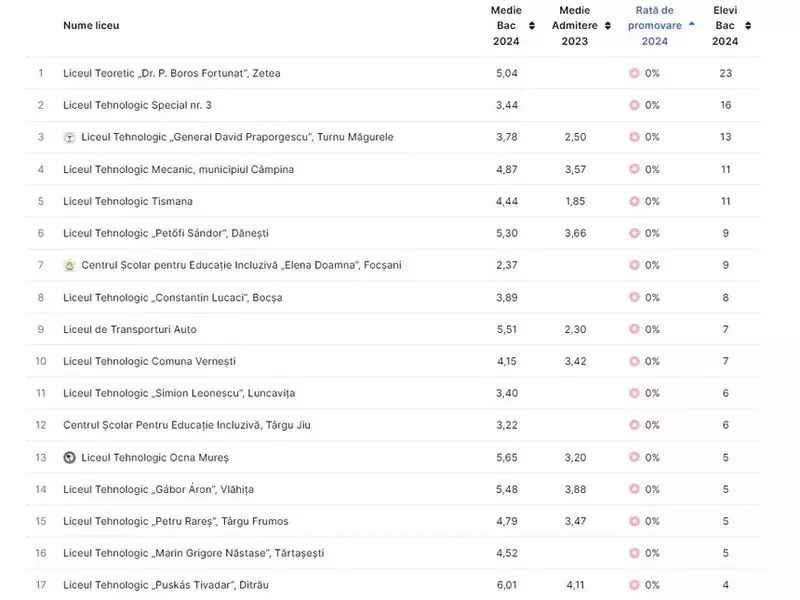Click the 6,01 Medie Bac value
This screenshot has width=800, height=600.
(507, 585)
